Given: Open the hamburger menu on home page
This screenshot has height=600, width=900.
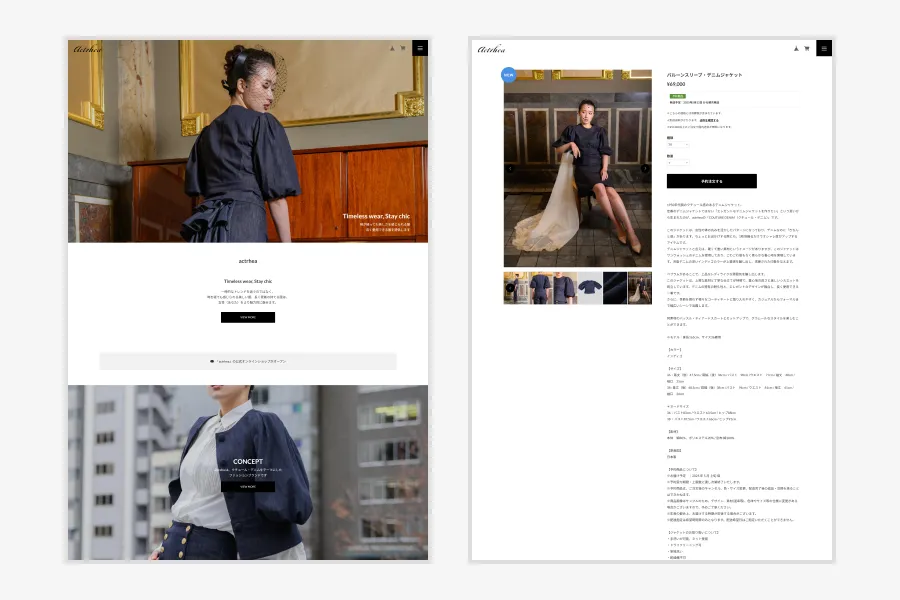Looking at the screenshot, I should (420, 48).
